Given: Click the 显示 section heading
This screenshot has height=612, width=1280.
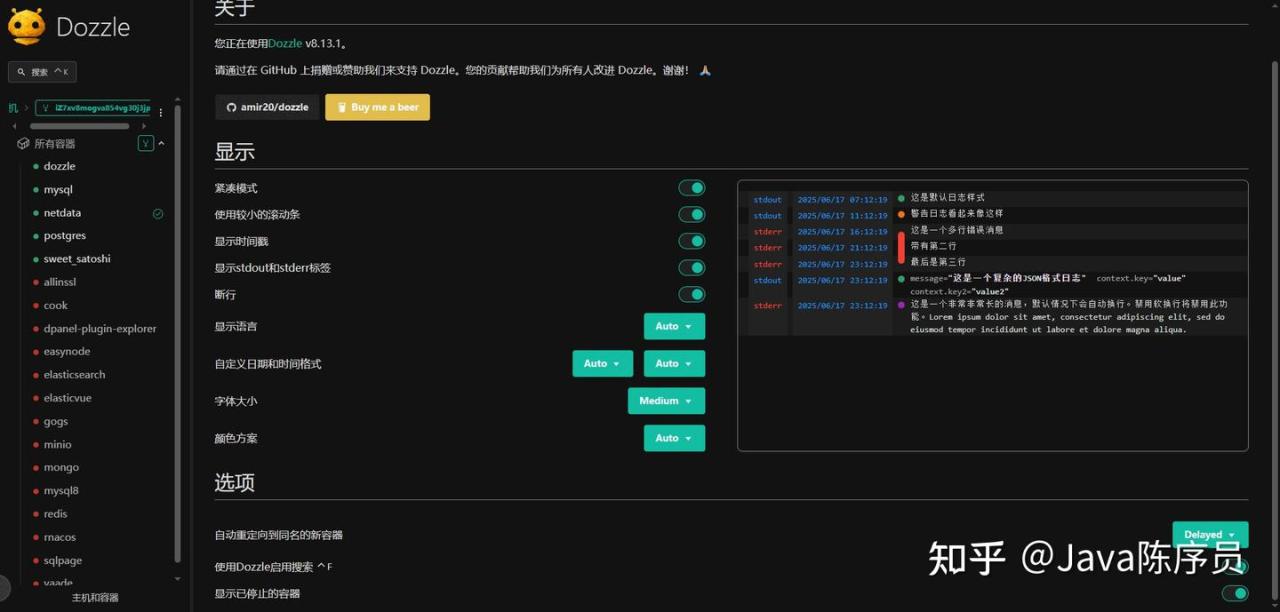Looking at the screenshot, I should [x=234, y=152].
